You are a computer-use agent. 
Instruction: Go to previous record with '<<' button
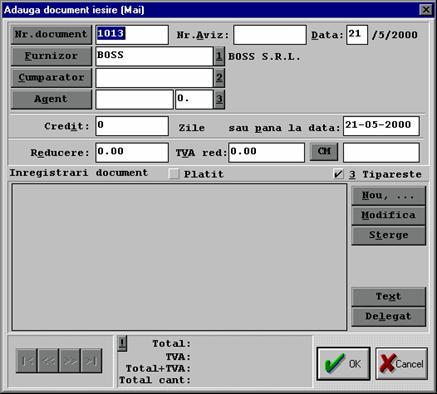pyautogui.click(x=48, y=361)
